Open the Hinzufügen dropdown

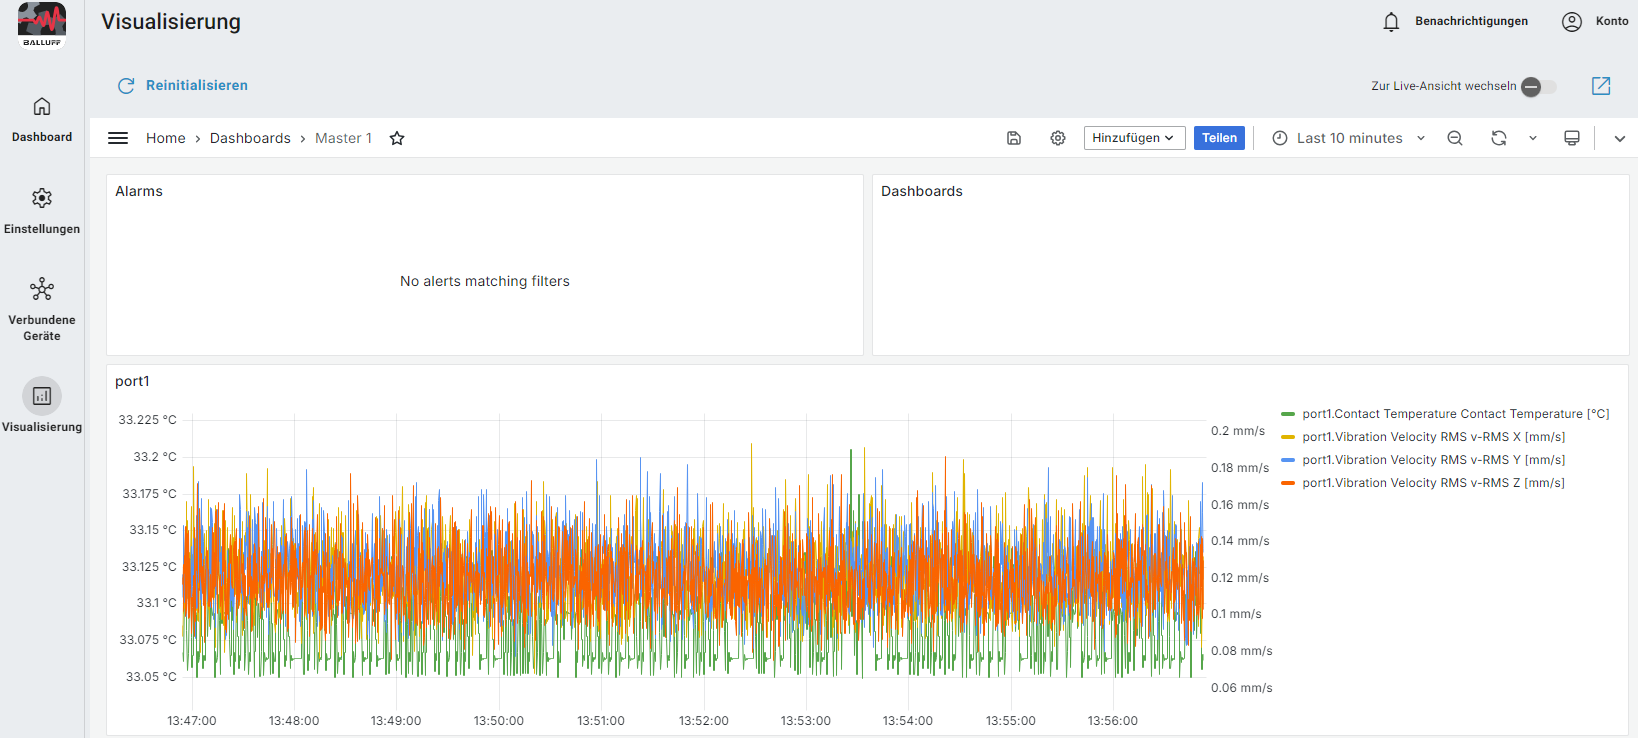click(x=1134, y=138)
